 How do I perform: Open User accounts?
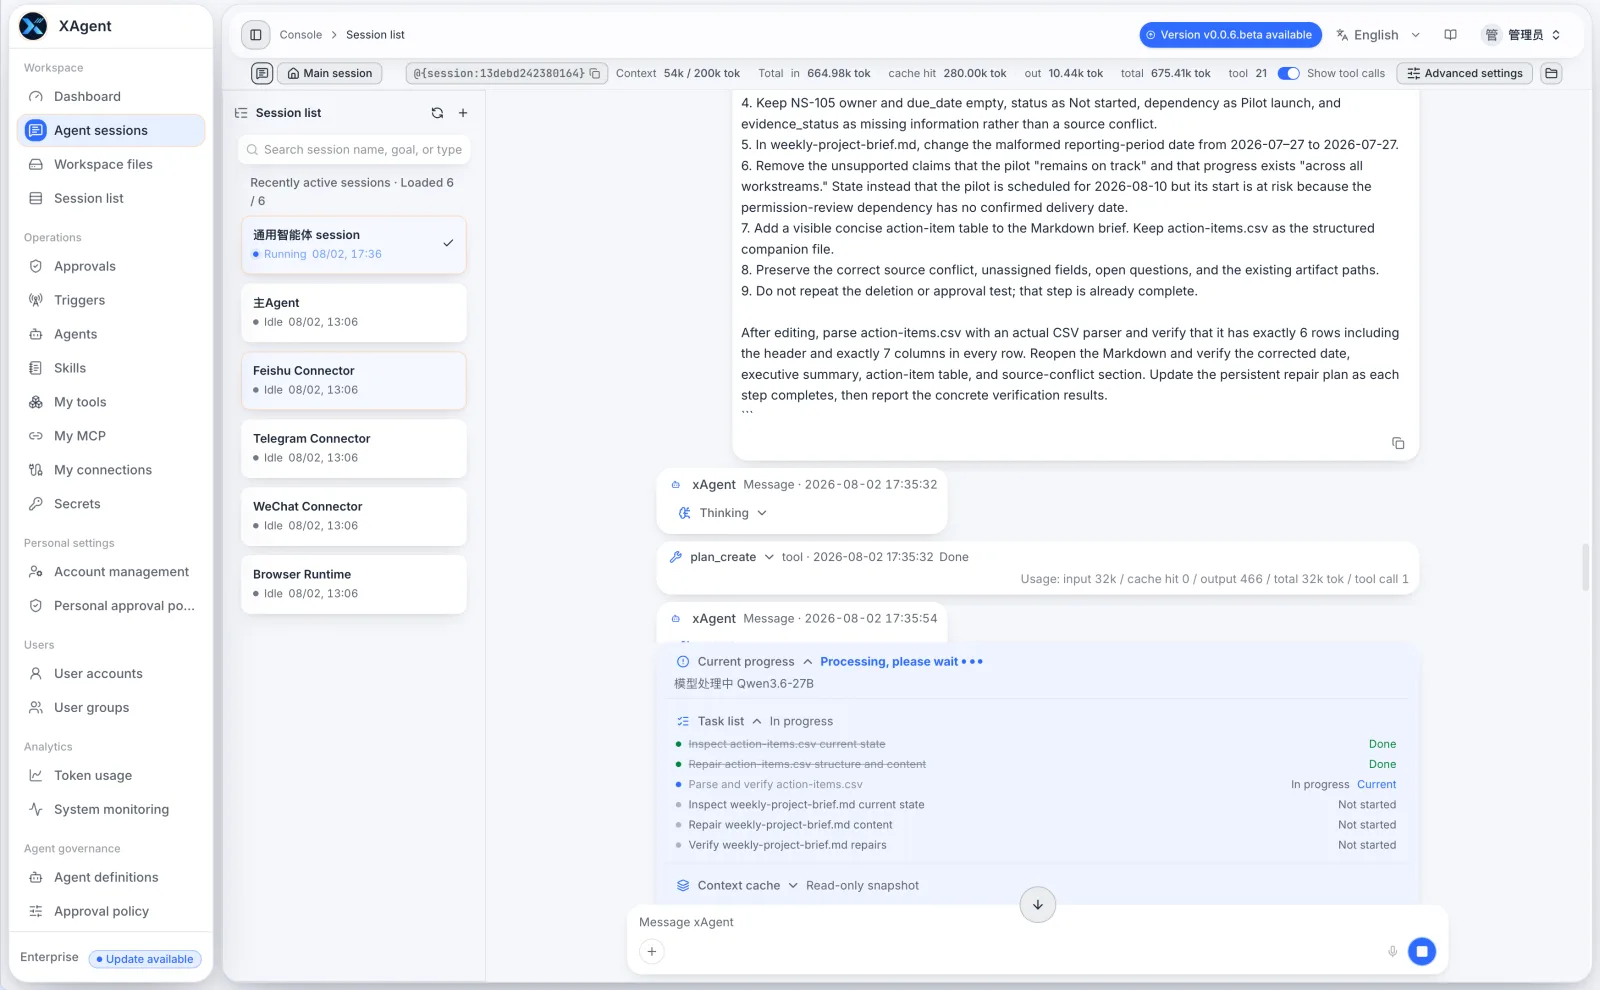pos(111,674)
